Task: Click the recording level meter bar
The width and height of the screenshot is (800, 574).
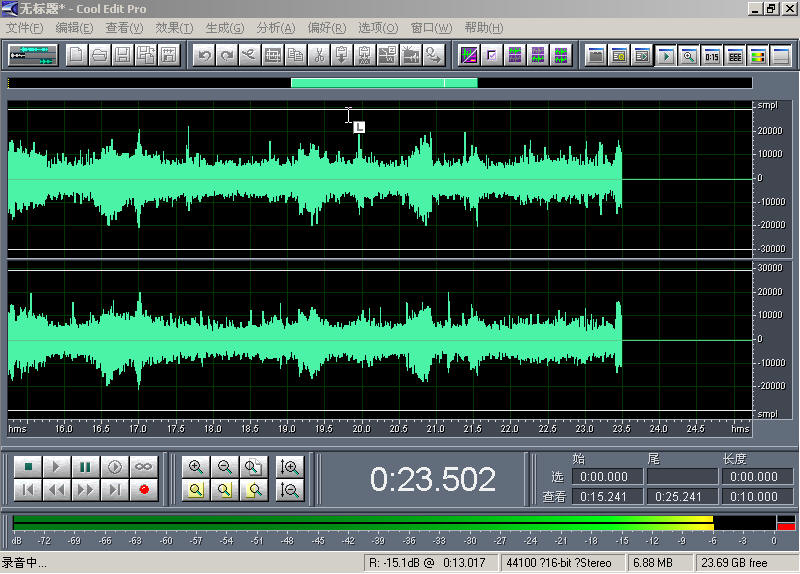Action: 394,523
